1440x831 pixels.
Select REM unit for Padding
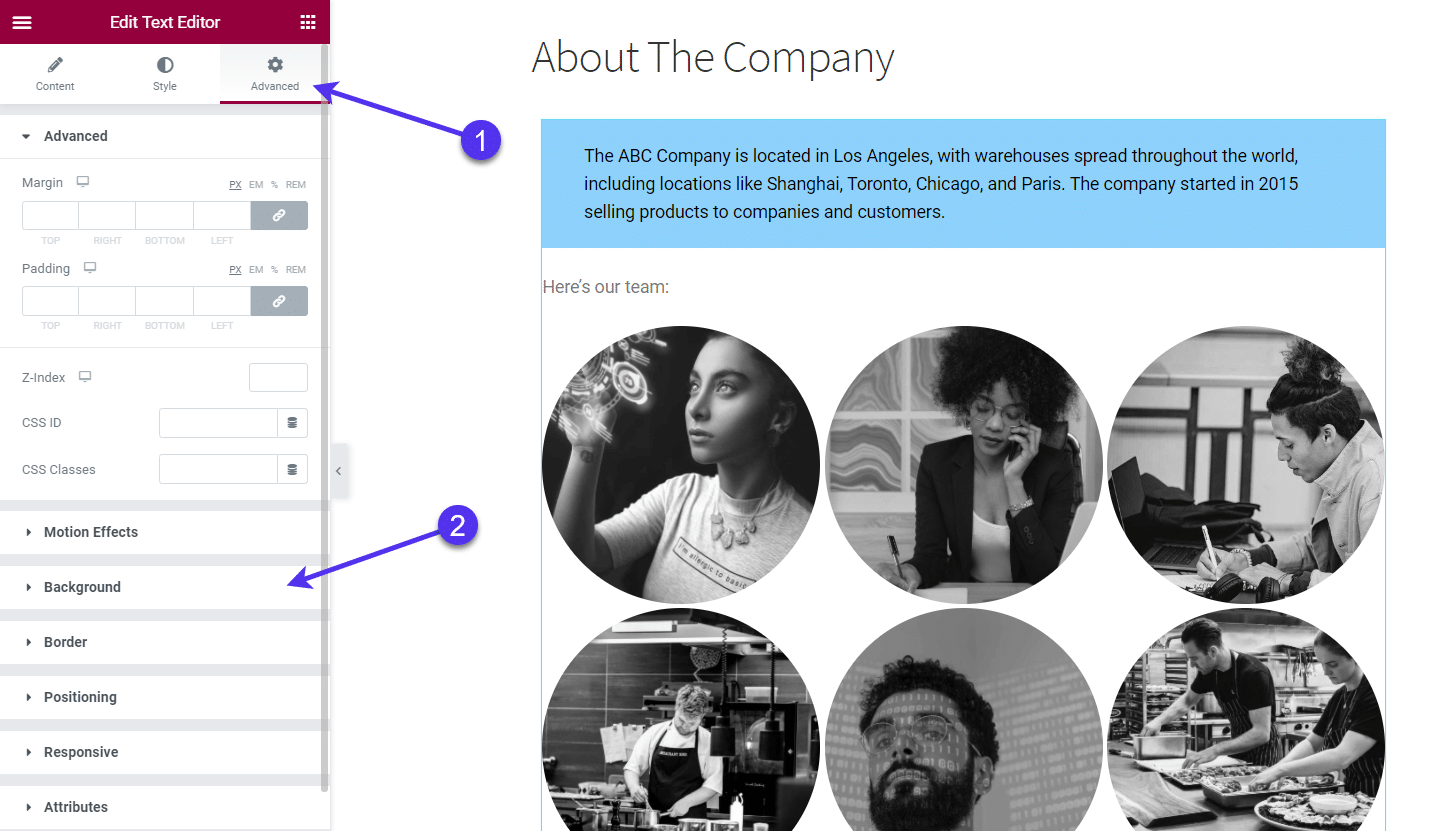point(296,270)
